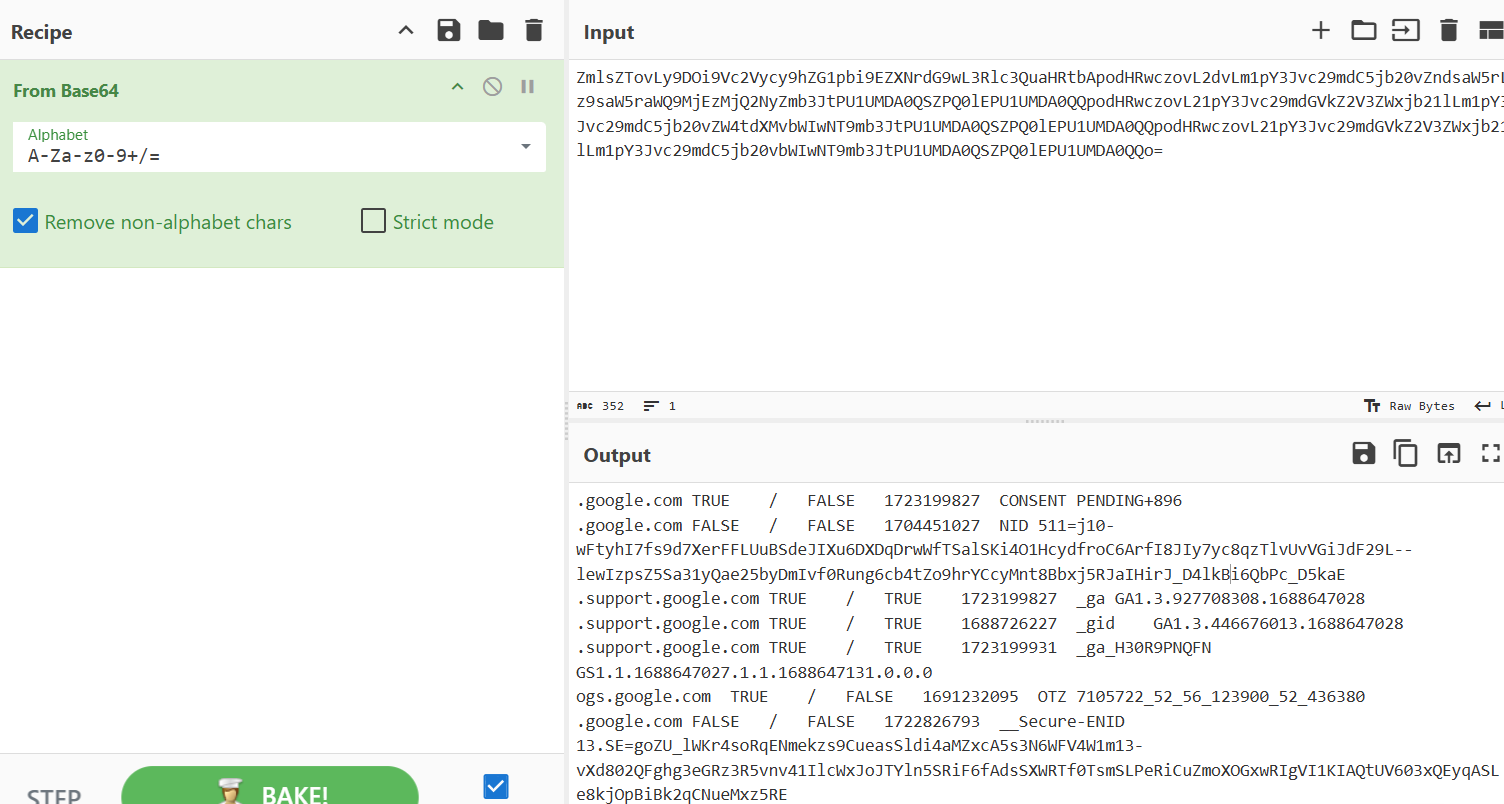Viewport: 1504px width, 804px height.
Task: Add a new input tab
Action: tap(1321, 31)
